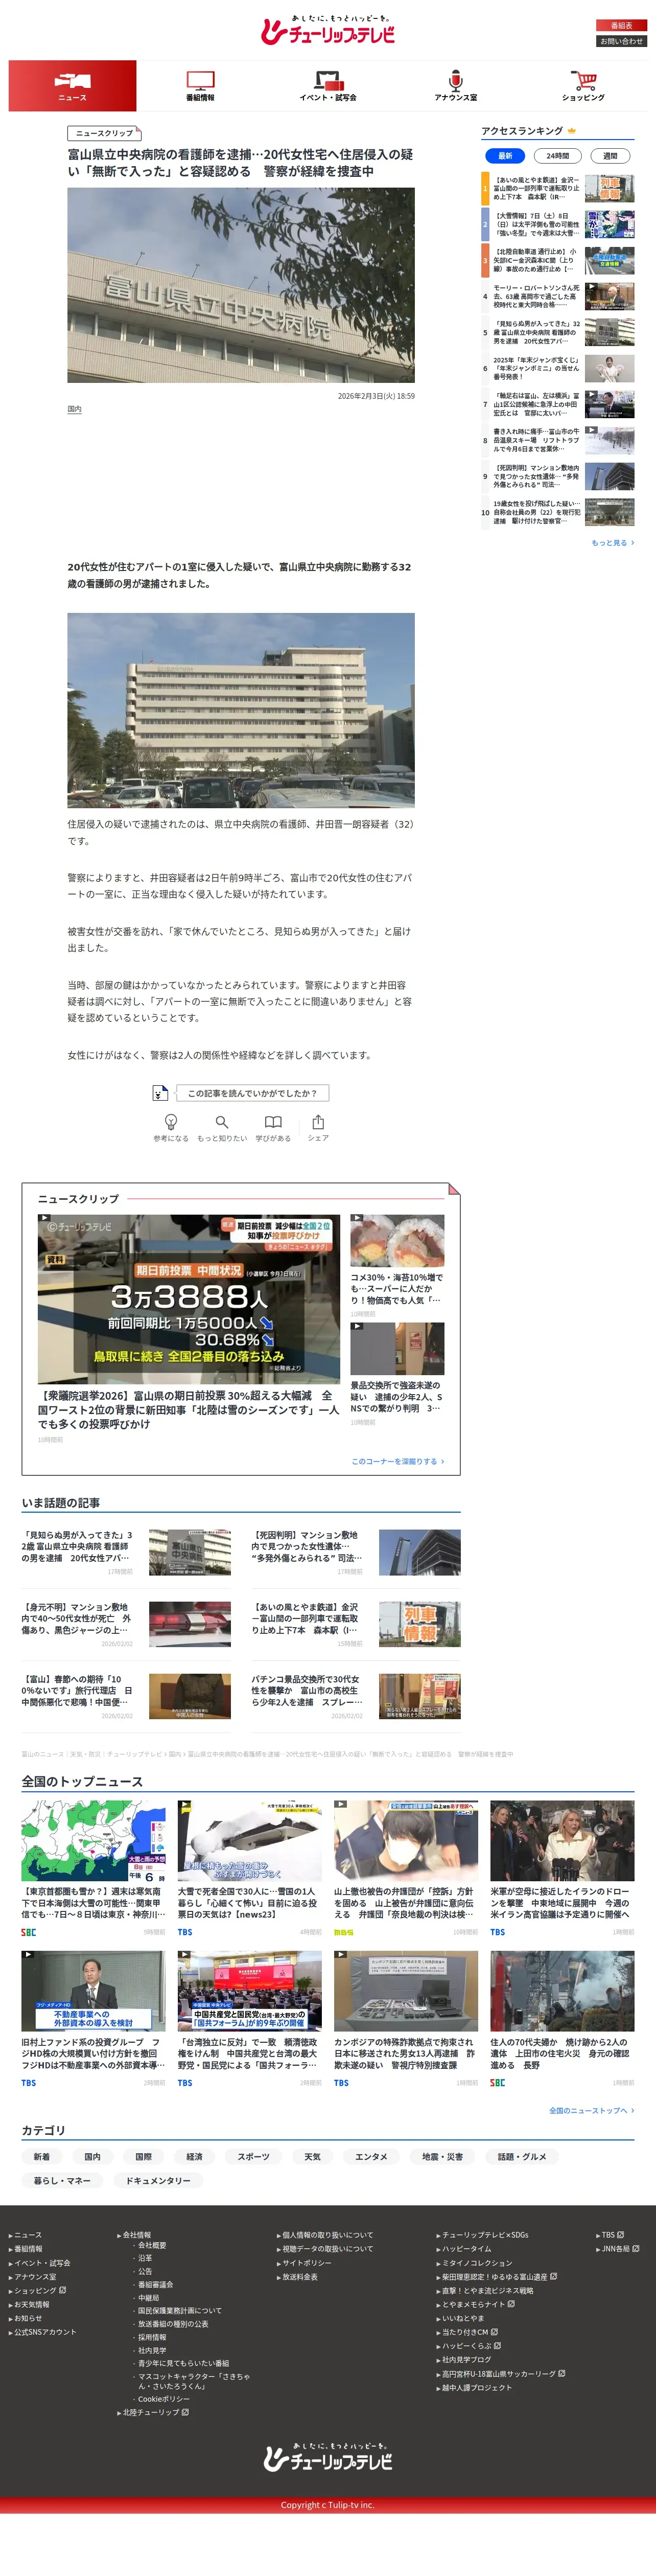Click the external-link icon next to 北陸チューリップ
This screenshot has width=656, height=2576.
point(185,2412)
